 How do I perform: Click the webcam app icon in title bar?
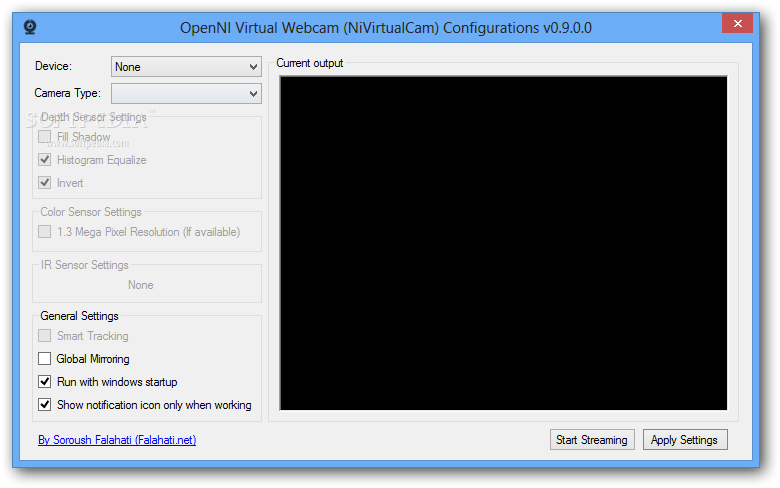point(30,27)
